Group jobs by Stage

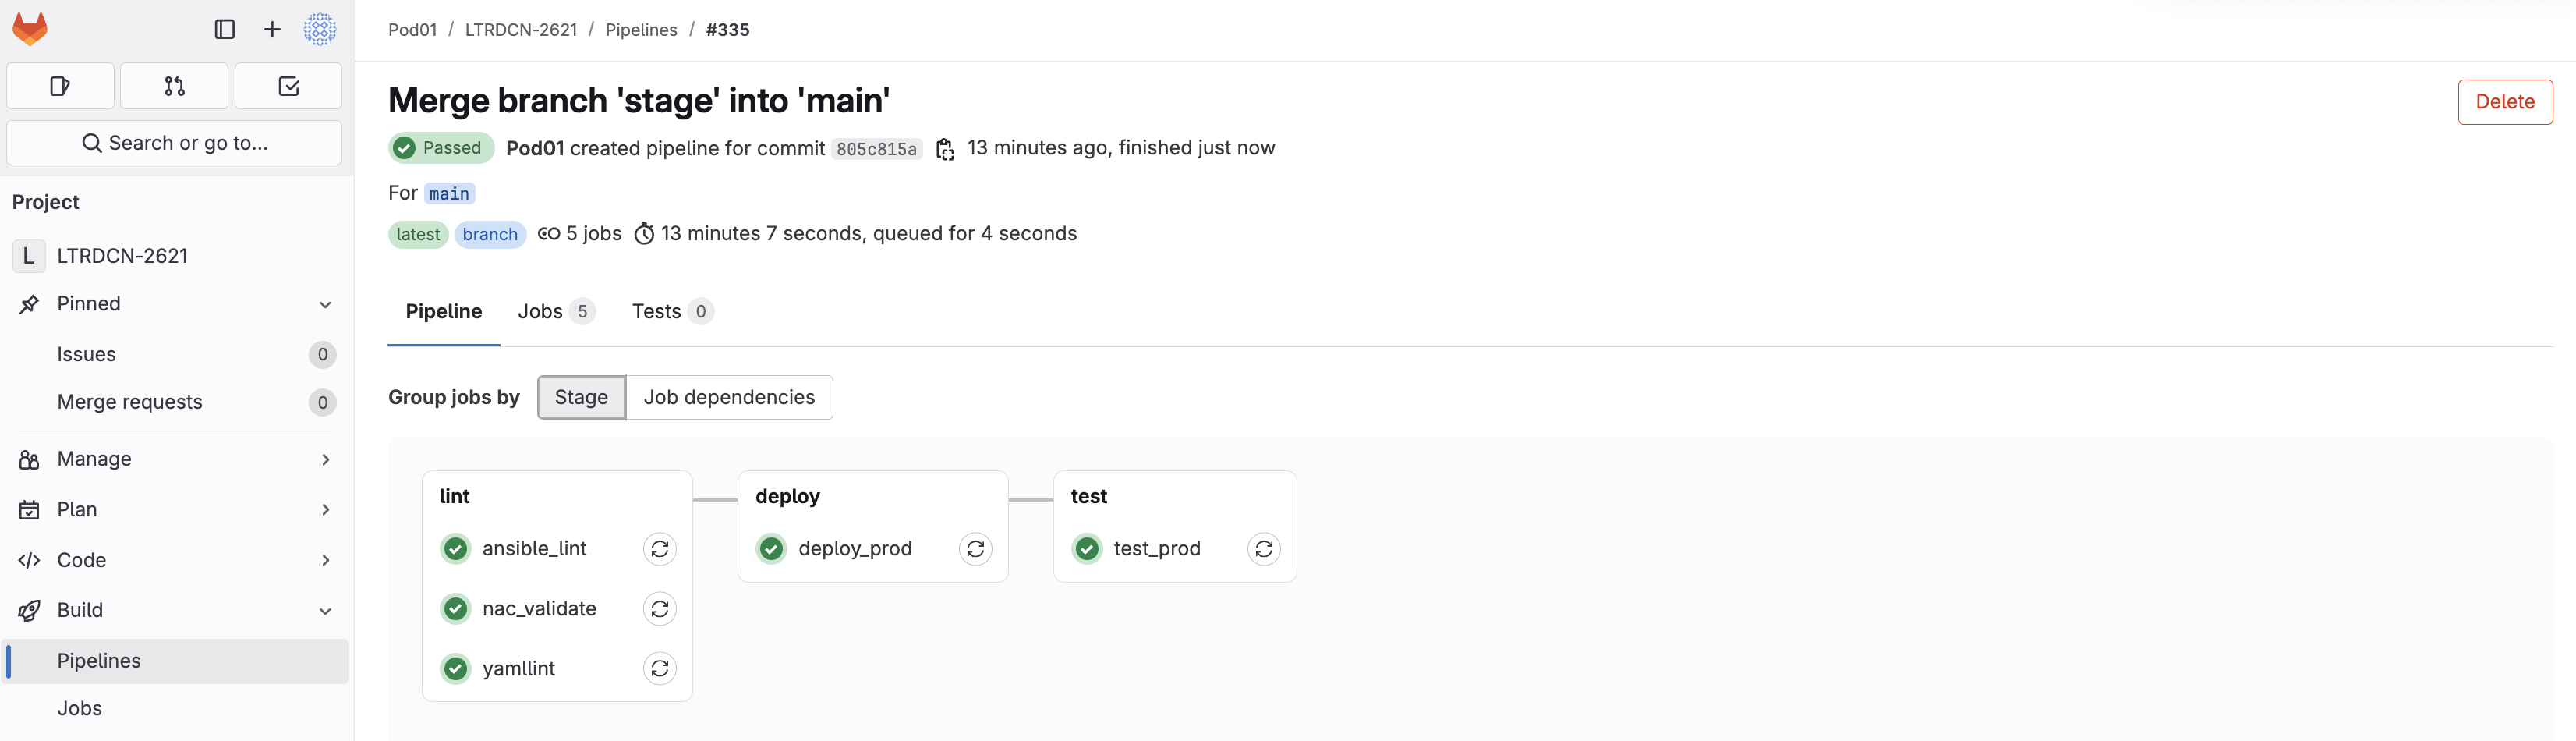pyautogui.click(x=581, y=397)
